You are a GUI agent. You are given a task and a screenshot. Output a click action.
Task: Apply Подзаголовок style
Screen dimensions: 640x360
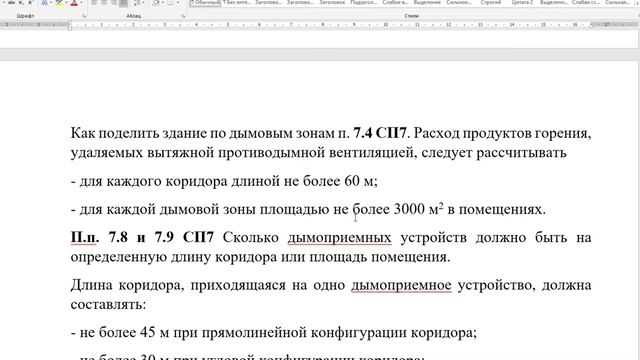363,2
